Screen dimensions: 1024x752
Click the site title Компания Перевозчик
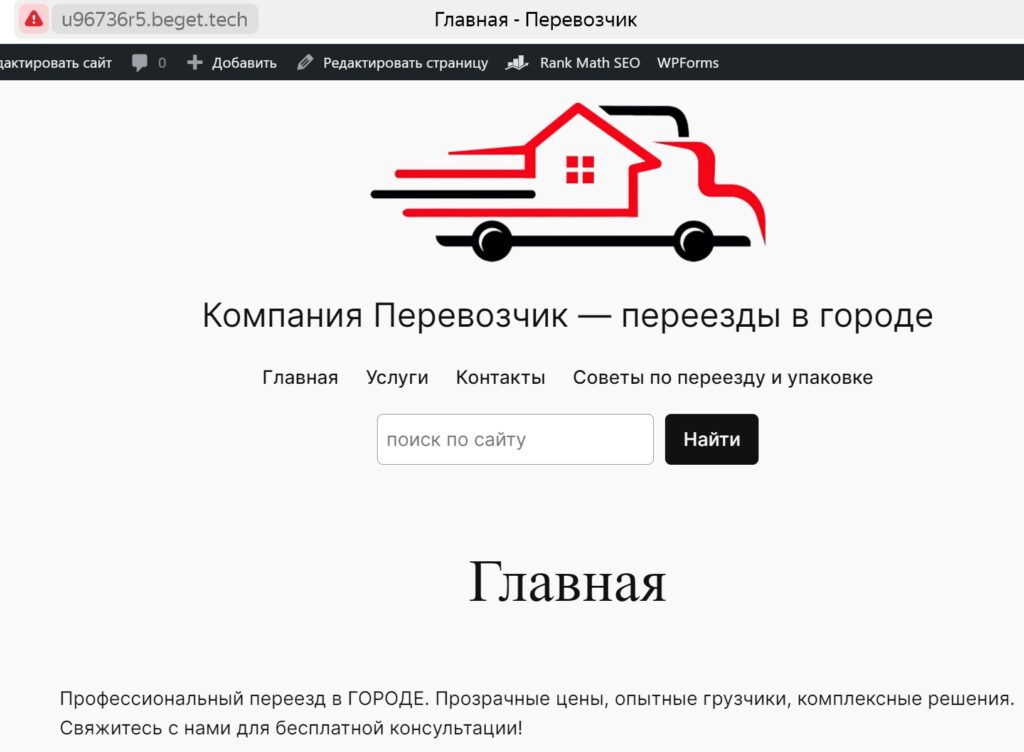coord(568,316)
